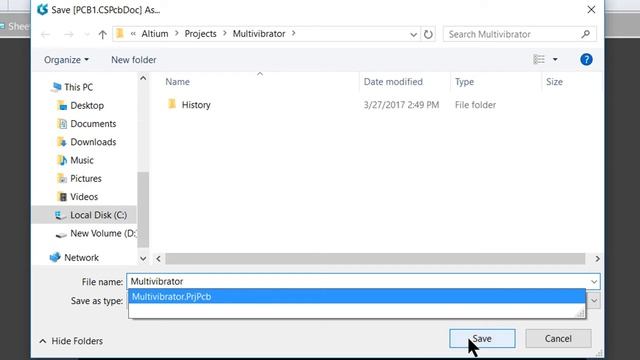Collapse with Hide Folders
The image size is (640, 360).
tap(71, 341)
